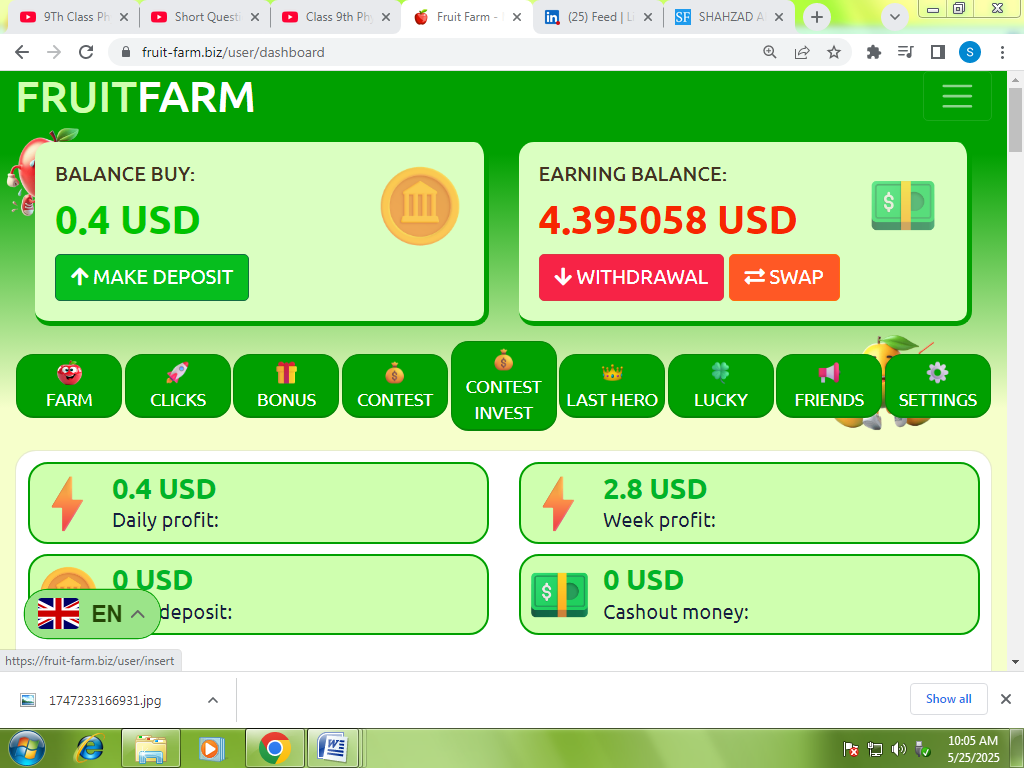The width and height of the screenshot is (1024, 768).
Task: Open the CLICKS rocket section
Action: pos(178,386)
